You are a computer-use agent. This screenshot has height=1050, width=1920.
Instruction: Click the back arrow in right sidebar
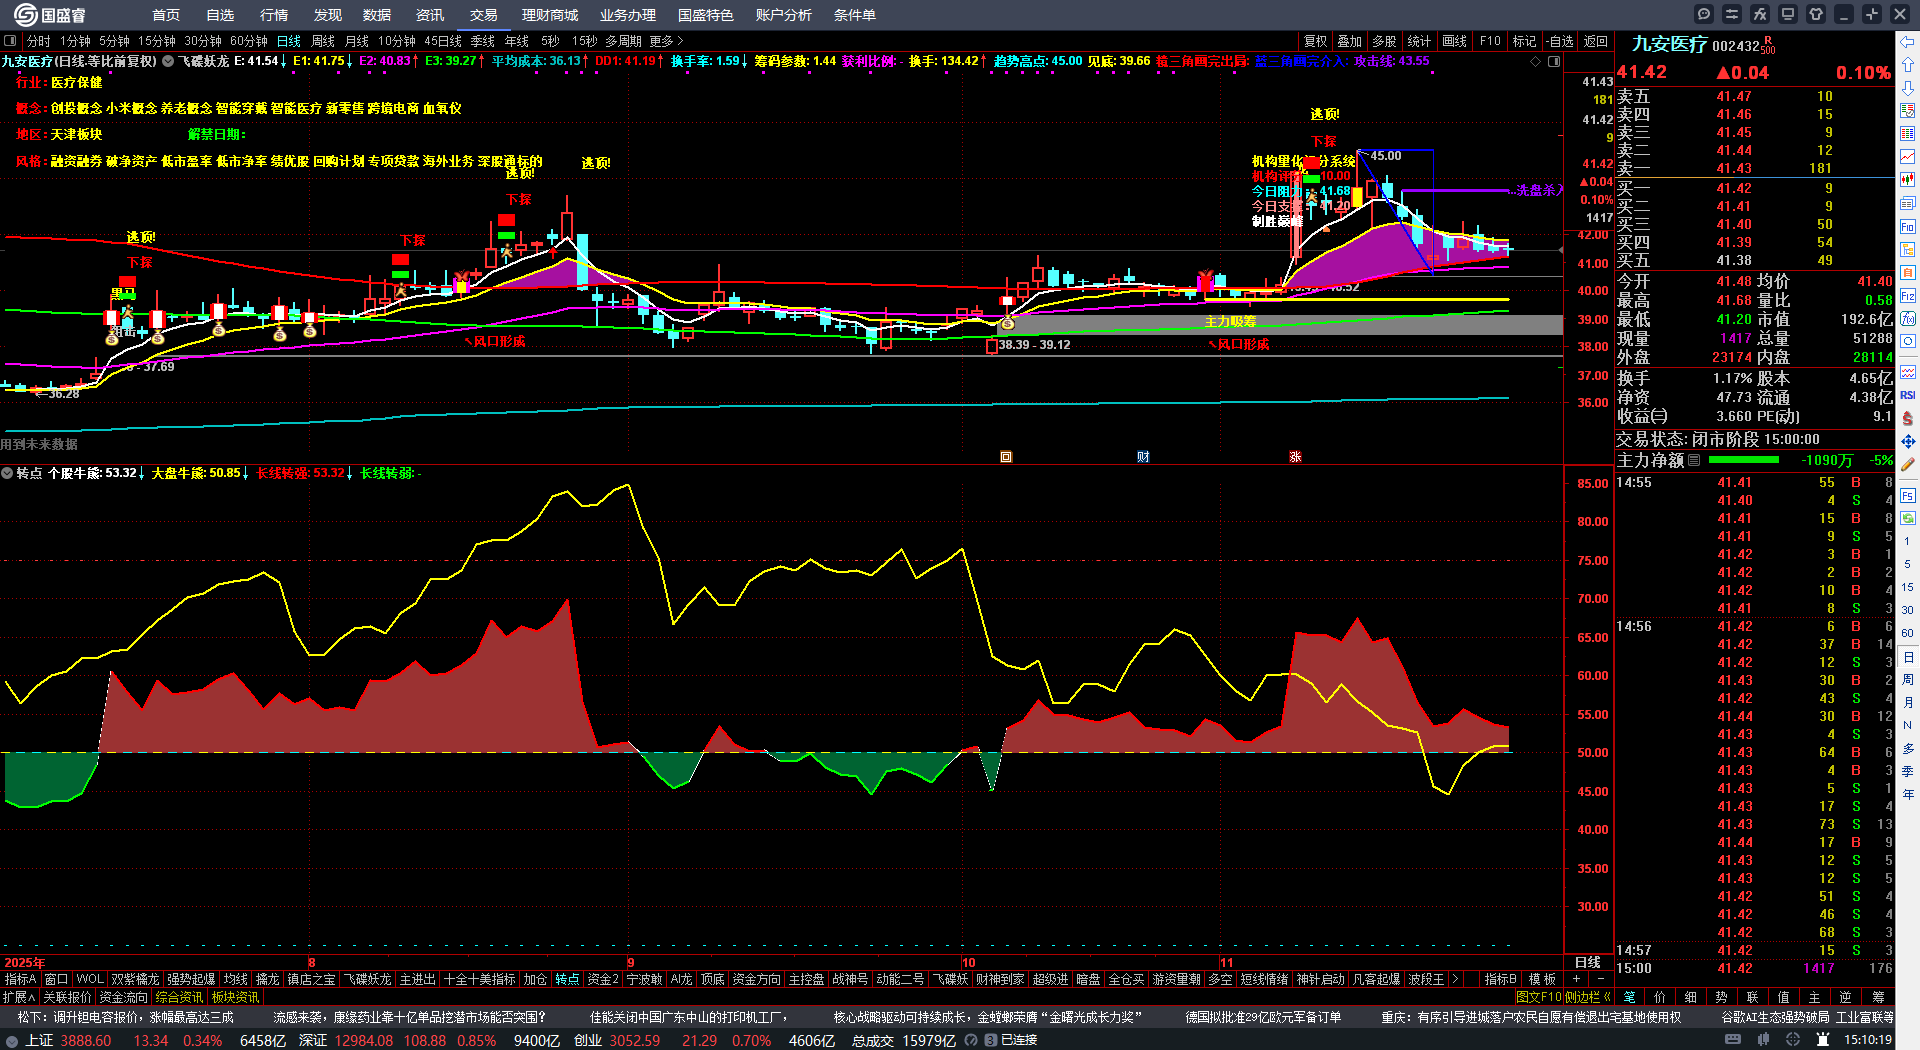1908,42
